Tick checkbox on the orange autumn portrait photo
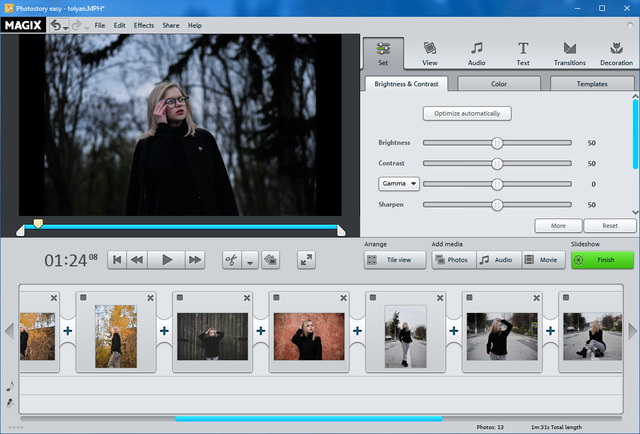Viewport: 640px width, 434px height. click(x=84, y=297)
